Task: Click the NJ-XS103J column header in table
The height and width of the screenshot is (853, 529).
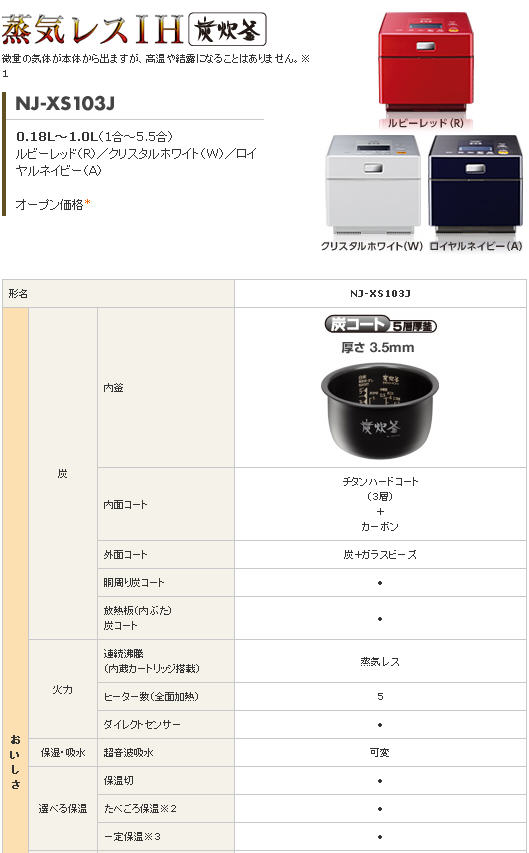Action: 380,294
